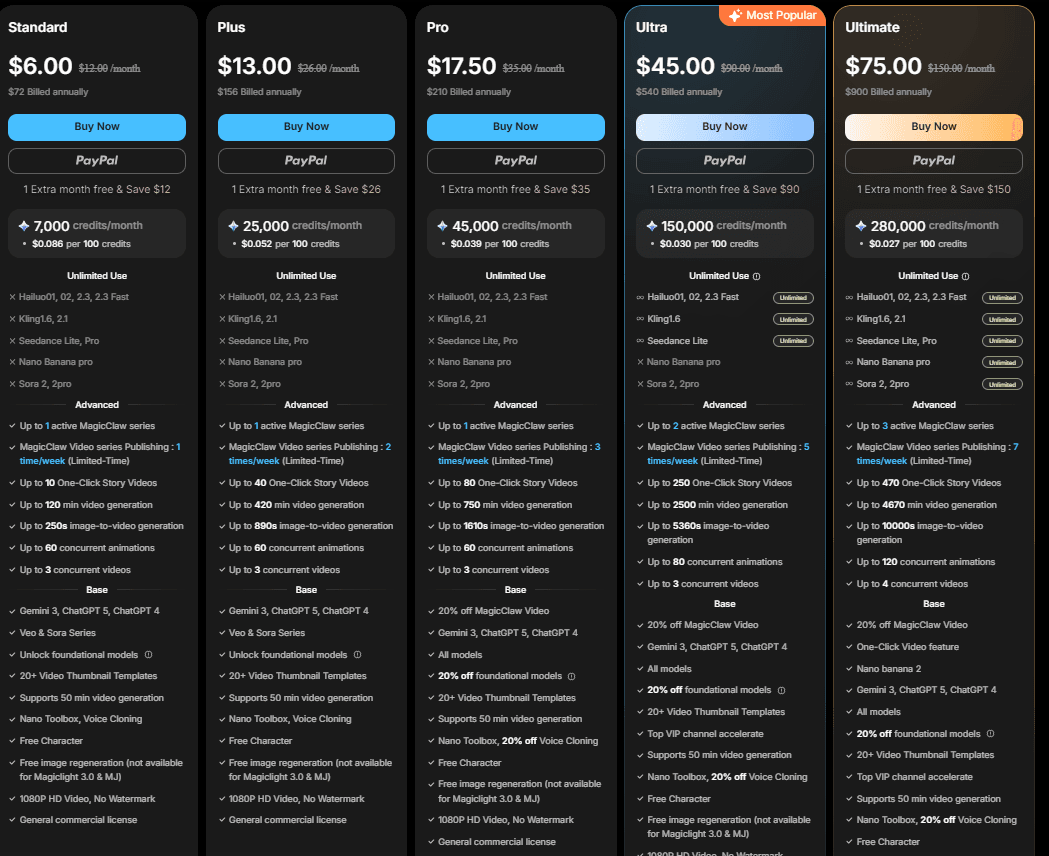
Task: Click 'Up to 1610s image-to-video generation'
Action: [521, 526]
